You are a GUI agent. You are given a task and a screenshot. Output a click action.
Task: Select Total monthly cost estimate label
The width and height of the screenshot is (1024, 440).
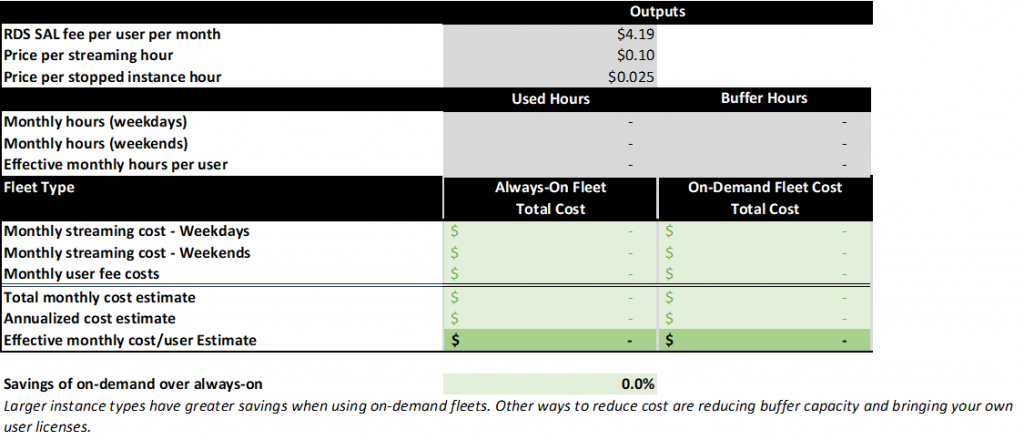click(x=99, y=298)
